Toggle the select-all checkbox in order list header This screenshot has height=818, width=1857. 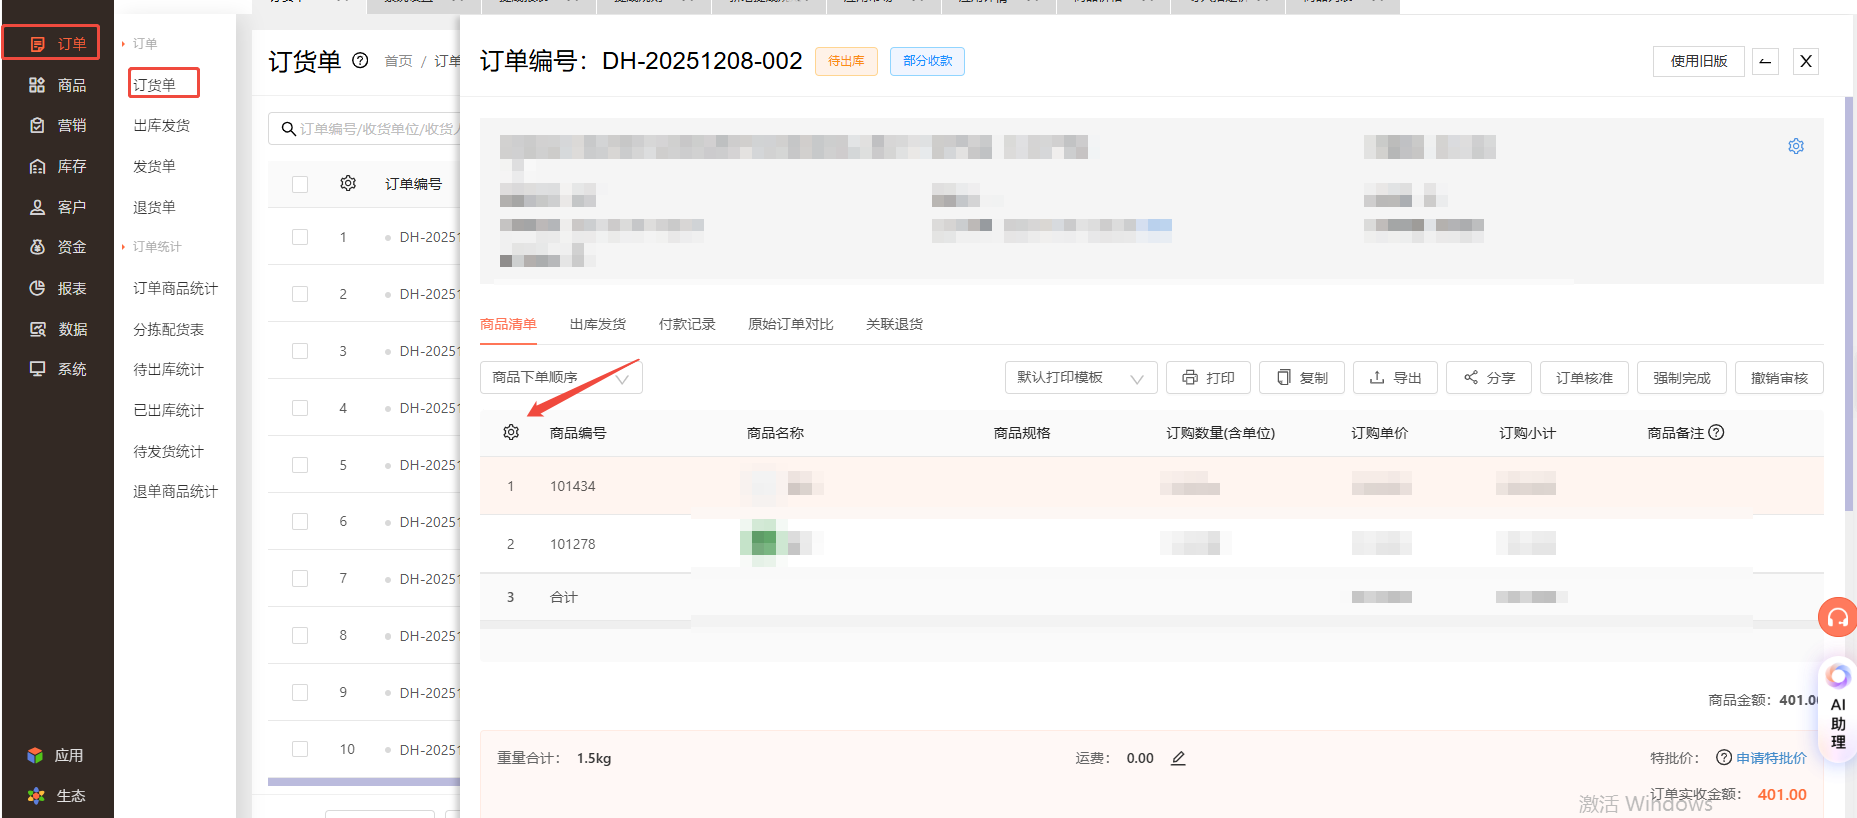(x=300, y=184)
